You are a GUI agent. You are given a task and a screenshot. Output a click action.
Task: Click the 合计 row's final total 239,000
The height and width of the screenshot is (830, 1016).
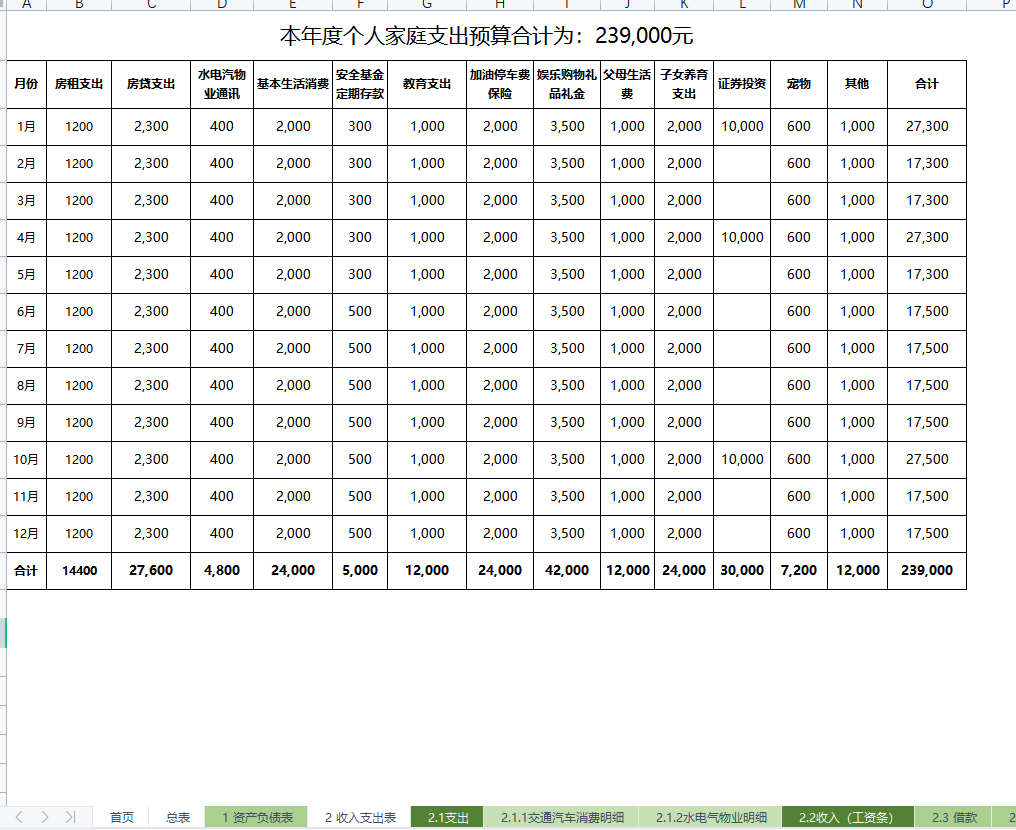[x=926, y=571]
